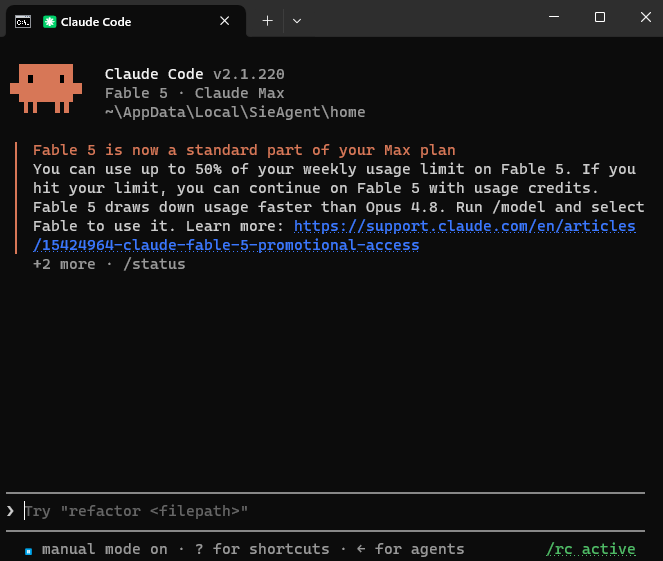This screenshot has width=663, height=561.
Task: Click 'manual mode on' status text
Action: pos(104,549)
